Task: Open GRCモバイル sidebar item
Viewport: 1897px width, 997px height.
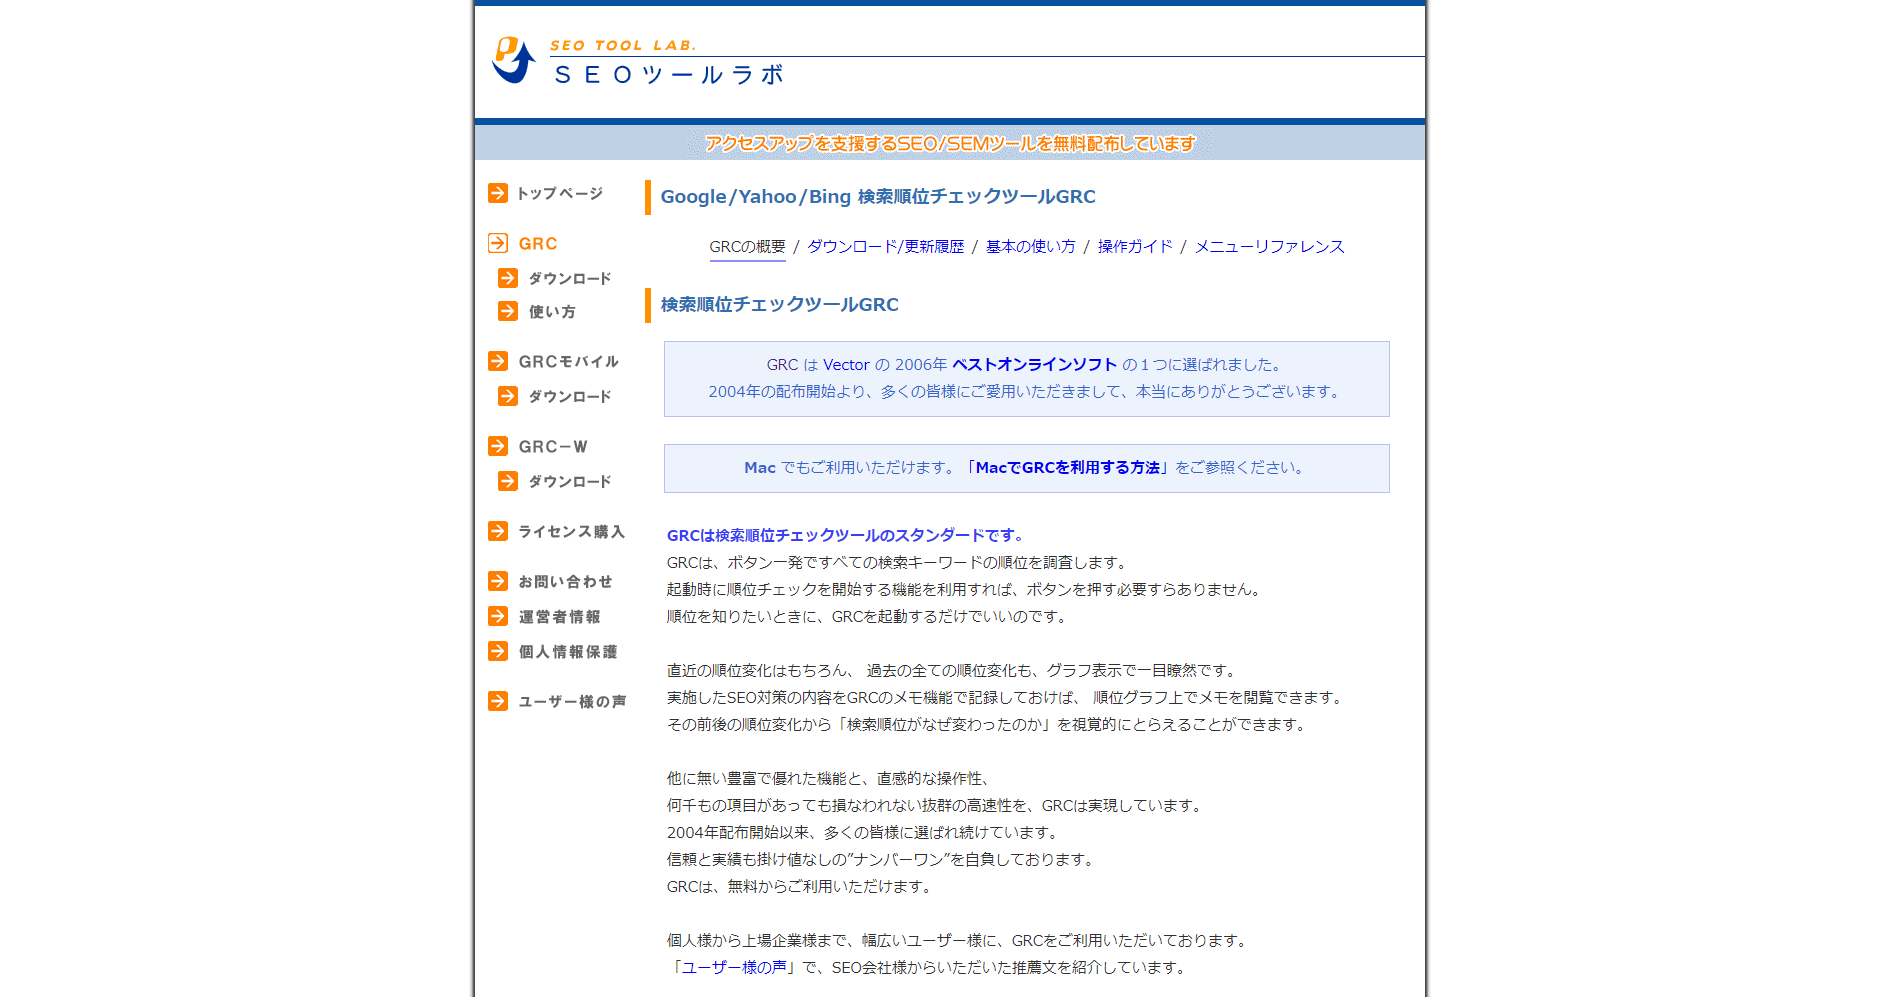Action: (x=569, y=362)
